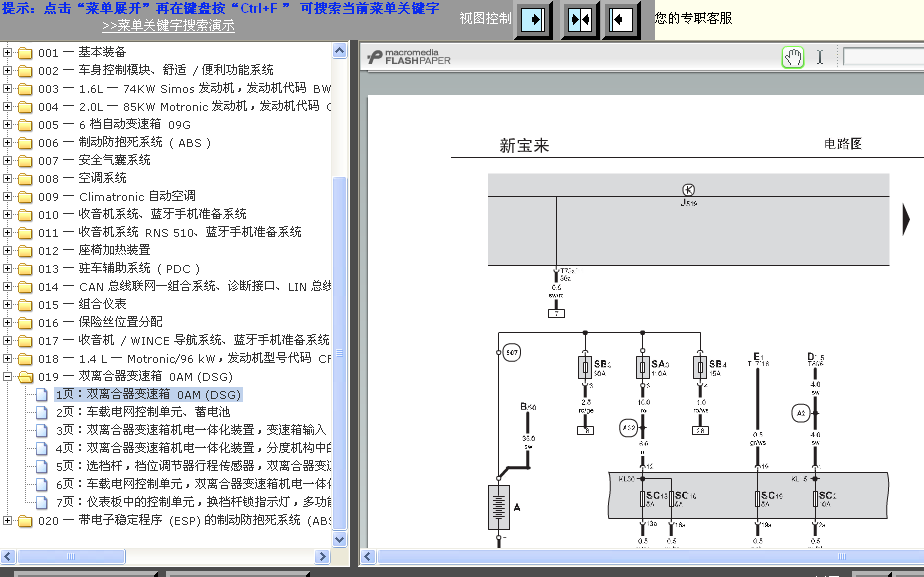Click the first view control button (arrow right to bar)
Image resolution: width=924 pixels, height=577 pixels.
tap(534, 19)
